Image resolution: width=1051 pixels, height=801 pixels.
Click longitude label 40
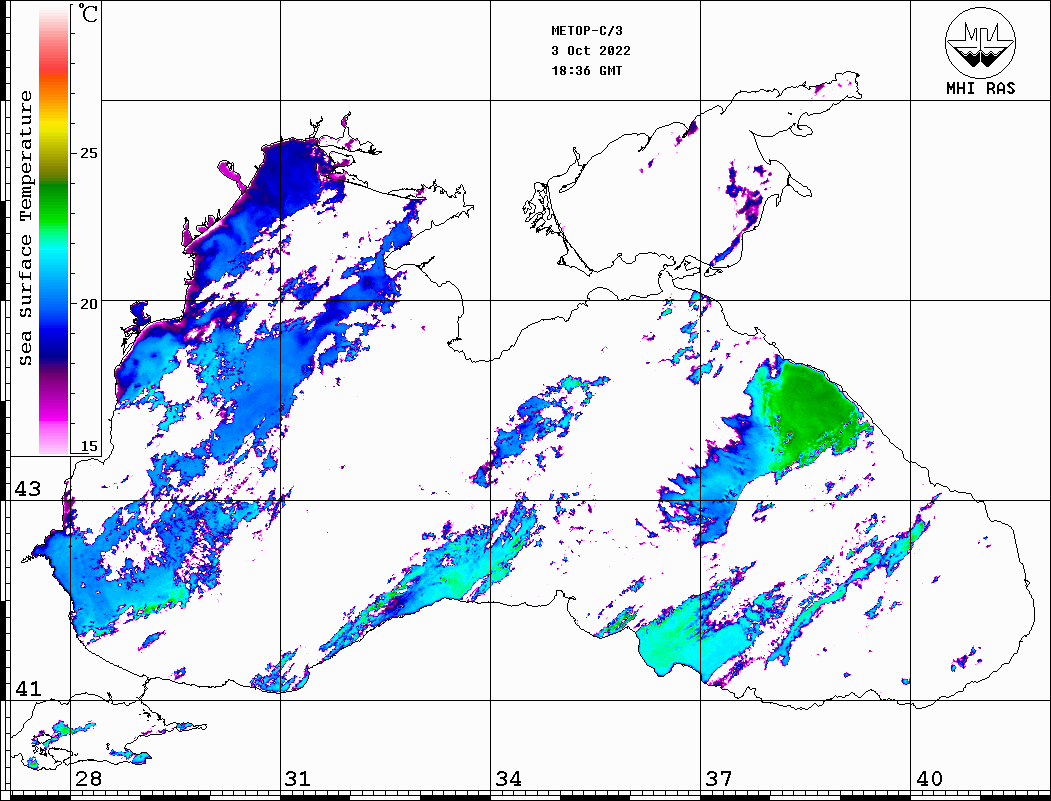(x=929, y=779)
